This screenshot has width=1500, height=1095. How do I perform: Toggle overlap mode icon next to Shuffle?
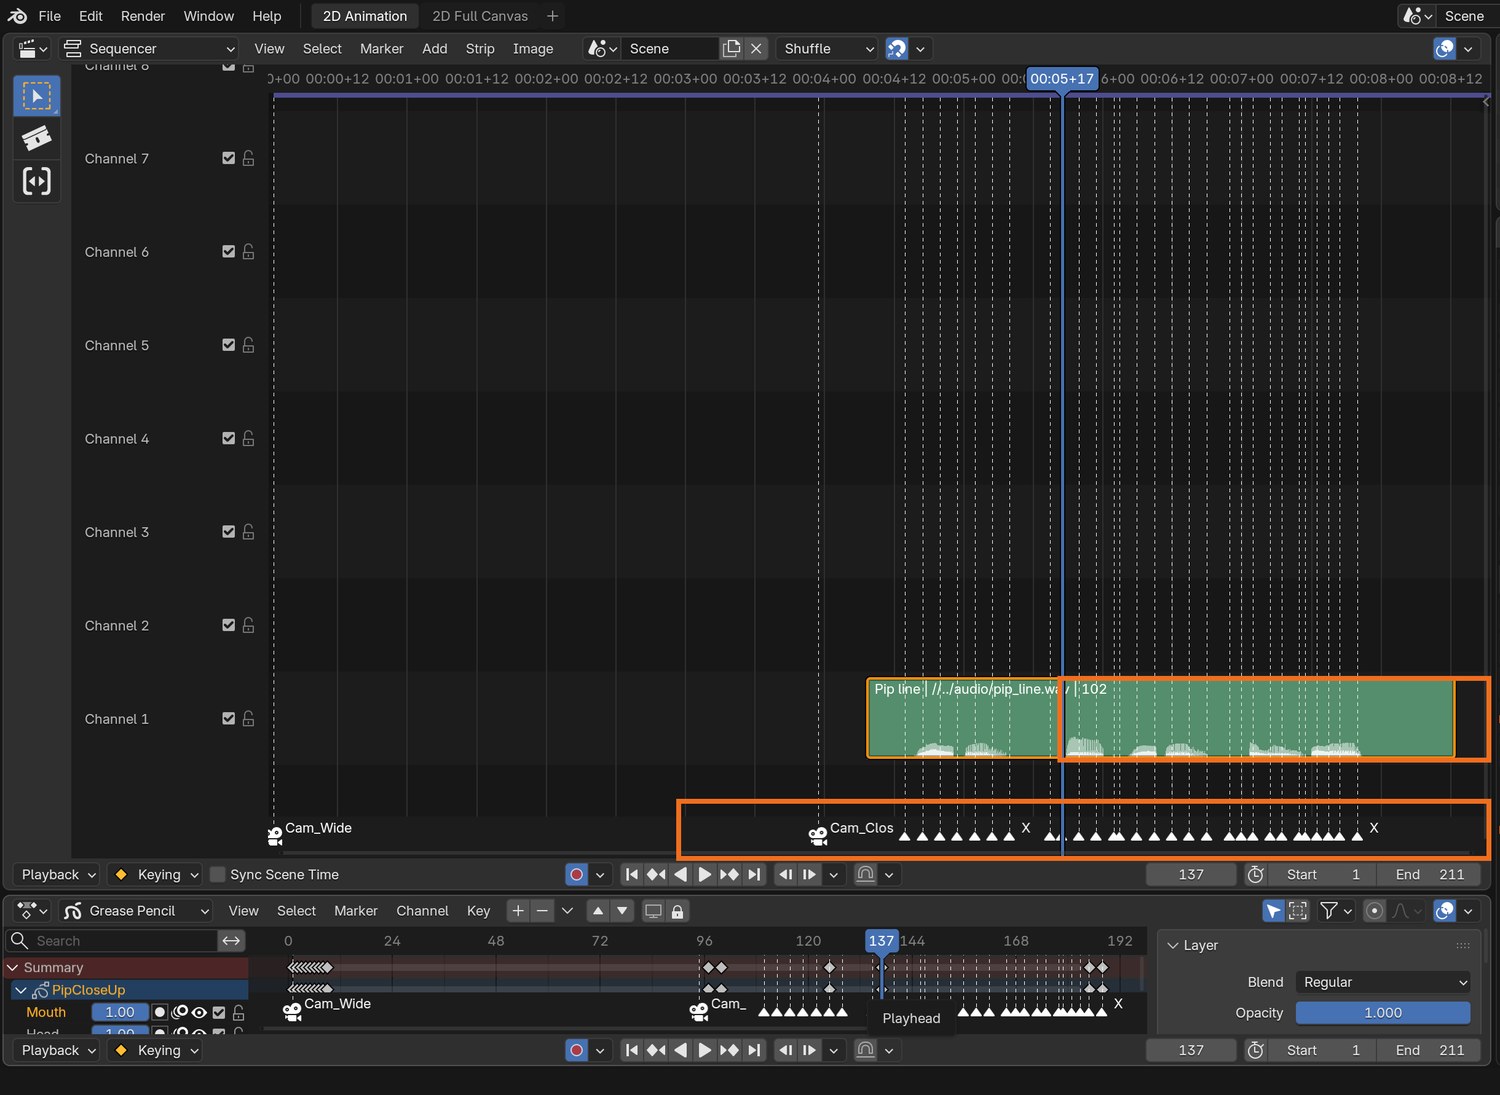[897, 48]
